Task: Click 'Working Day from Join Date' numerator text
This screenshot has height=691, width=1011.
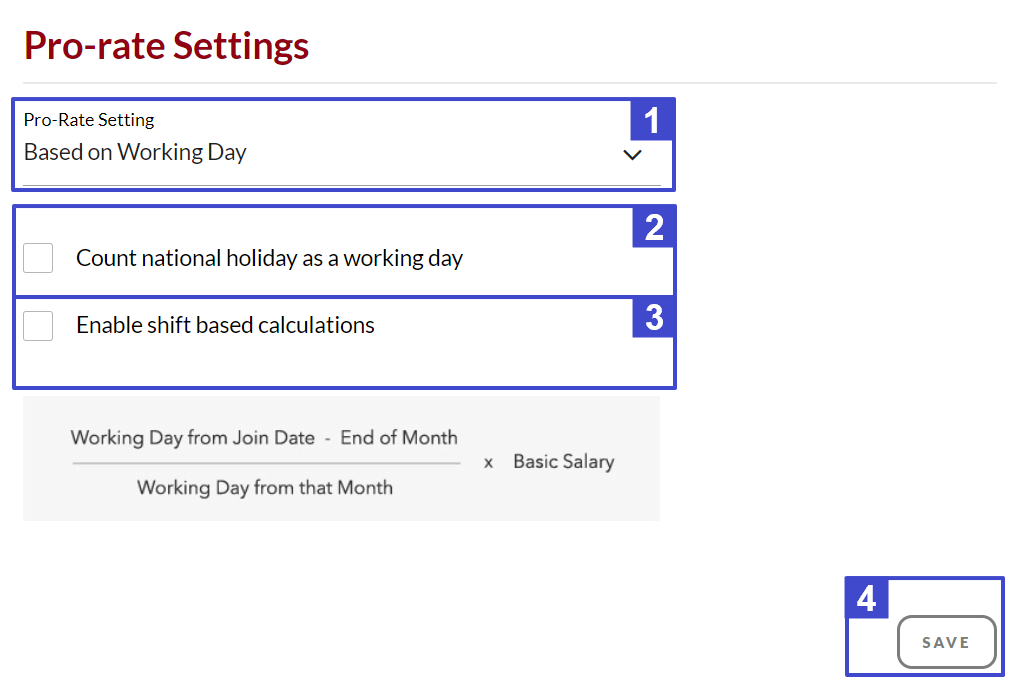Action: (193, 438)
